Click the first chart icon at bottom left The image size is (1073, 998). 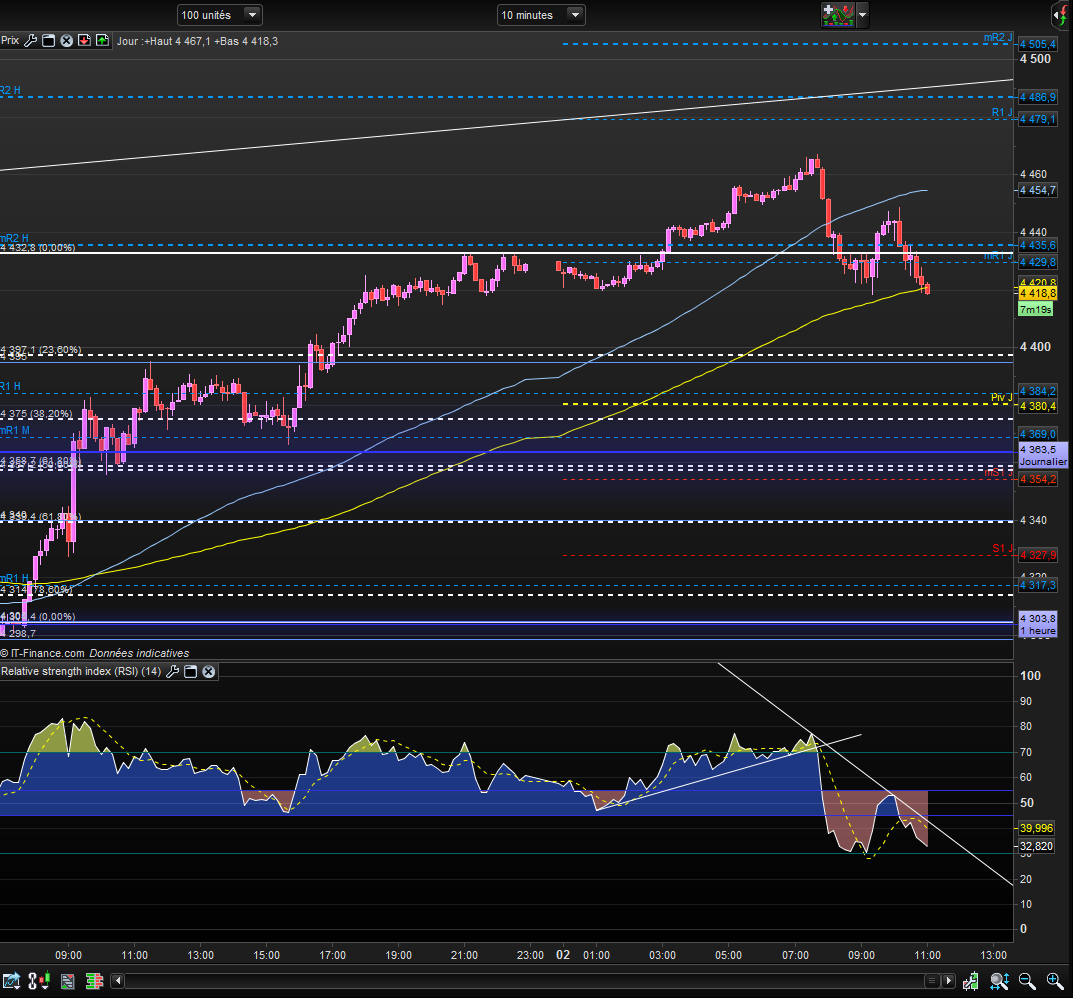click(12, 981)
